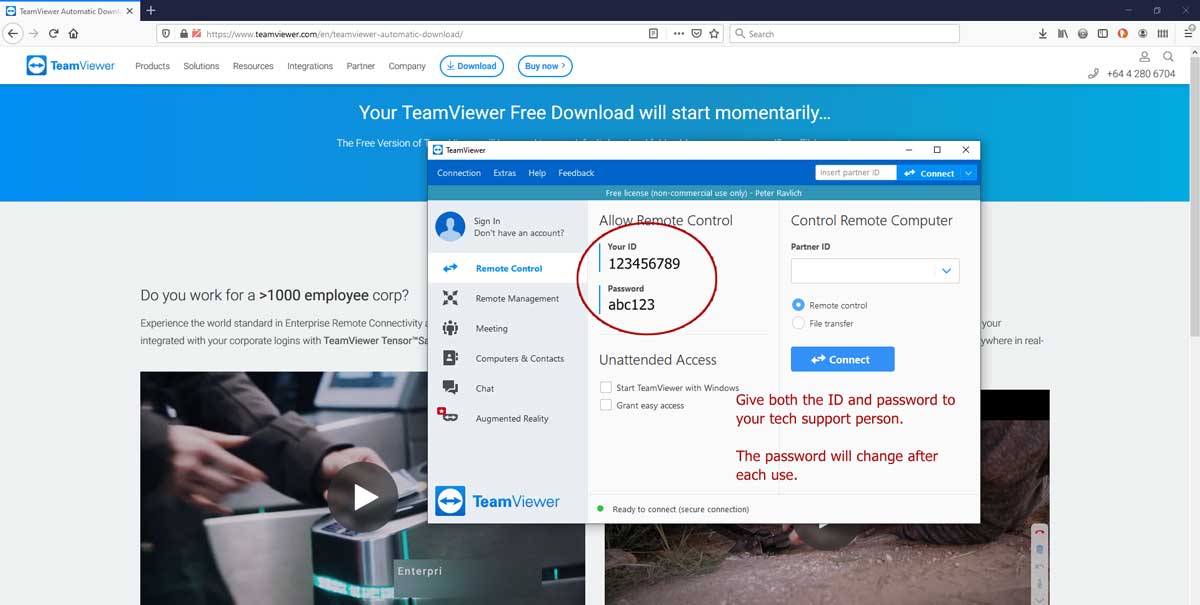
Task: Open the website search magnifier icon
Action: (x=1169, y=57)
